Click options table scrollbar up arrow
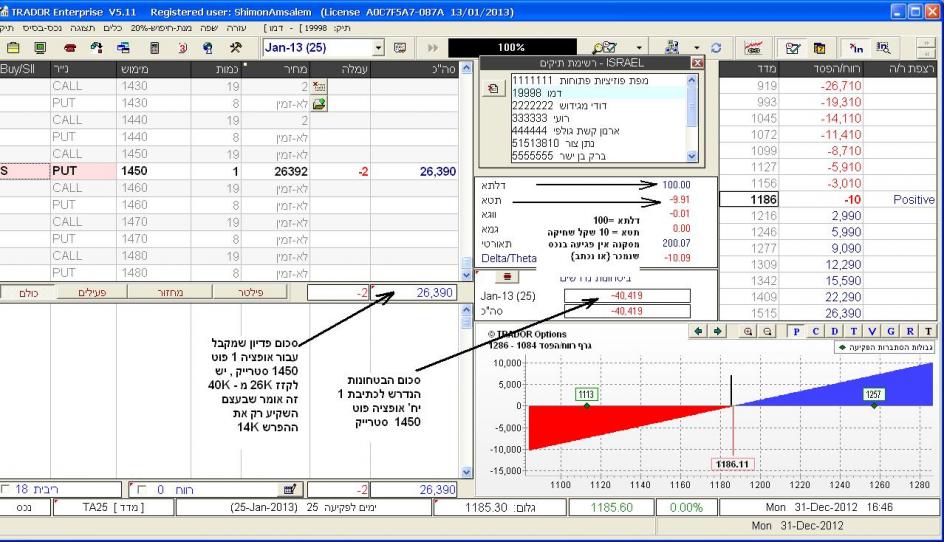944x542 pixels. point(466,68)
